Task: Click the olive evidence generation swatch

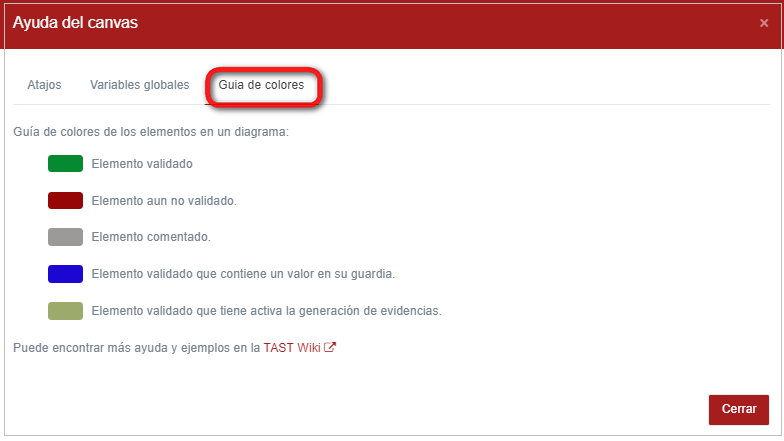Action: 65,311
